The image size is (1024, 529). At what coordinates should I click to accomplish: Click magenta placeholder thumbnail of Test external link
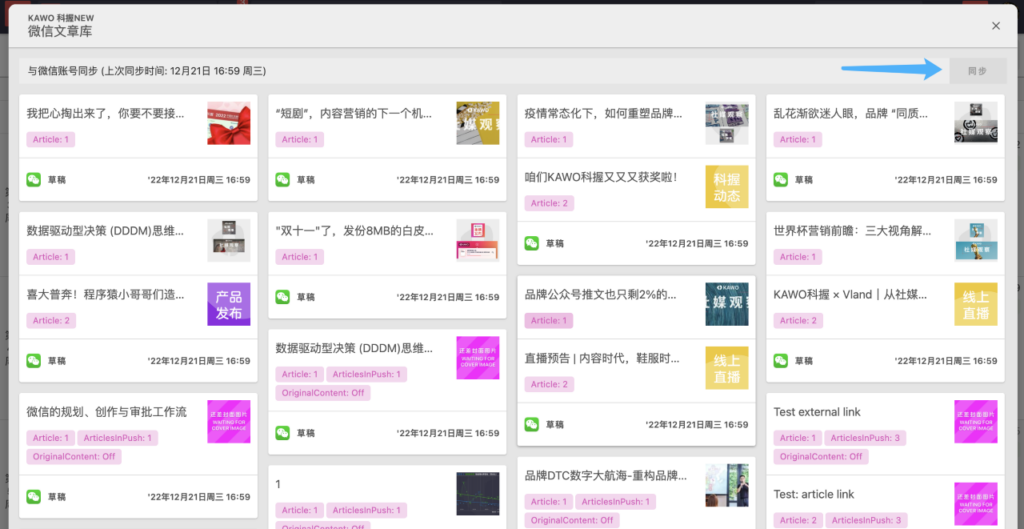coord(976,422)
